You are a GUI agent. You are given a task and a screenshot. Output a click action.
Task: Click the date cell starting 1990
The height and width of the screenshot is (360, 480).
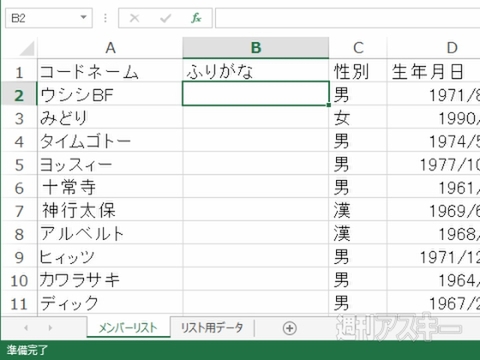coord(434,118)
